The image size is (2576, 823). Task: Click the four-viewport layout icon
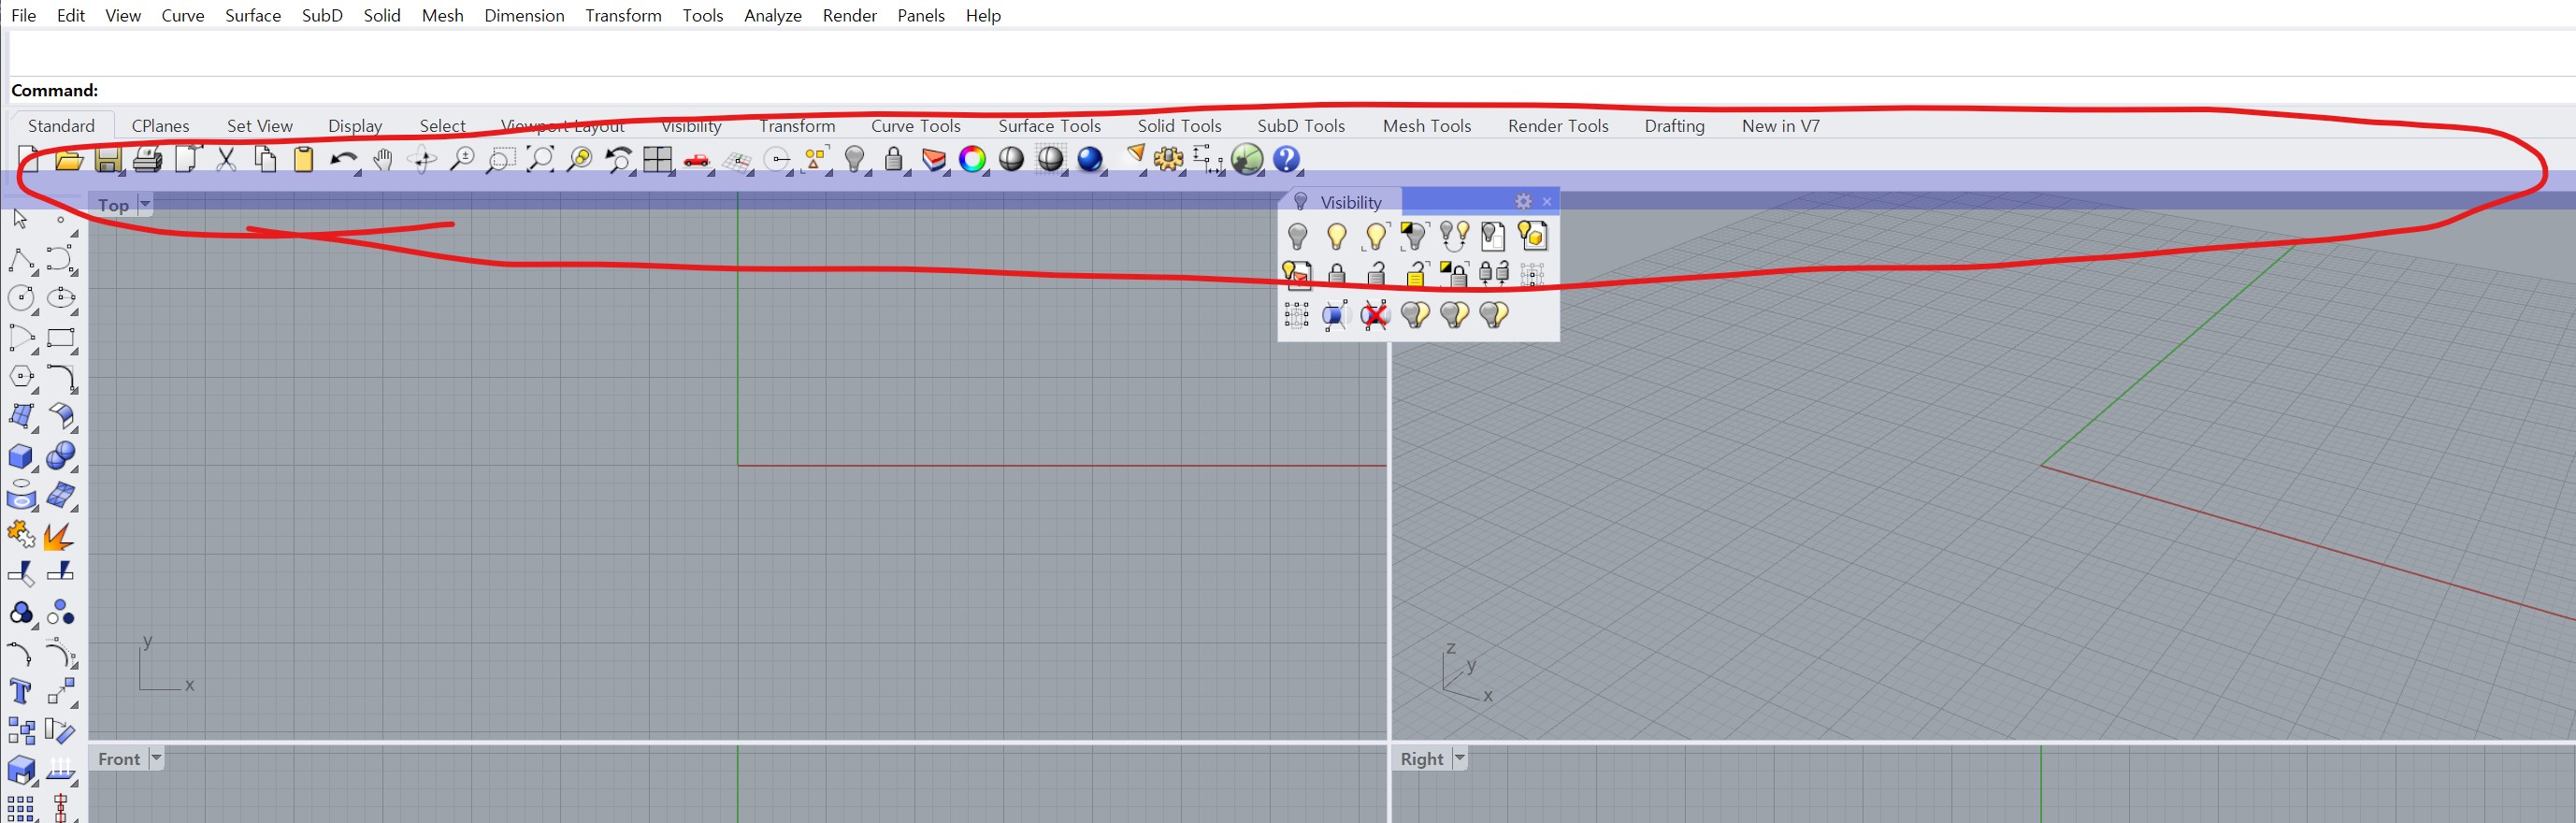pos(657,160)
